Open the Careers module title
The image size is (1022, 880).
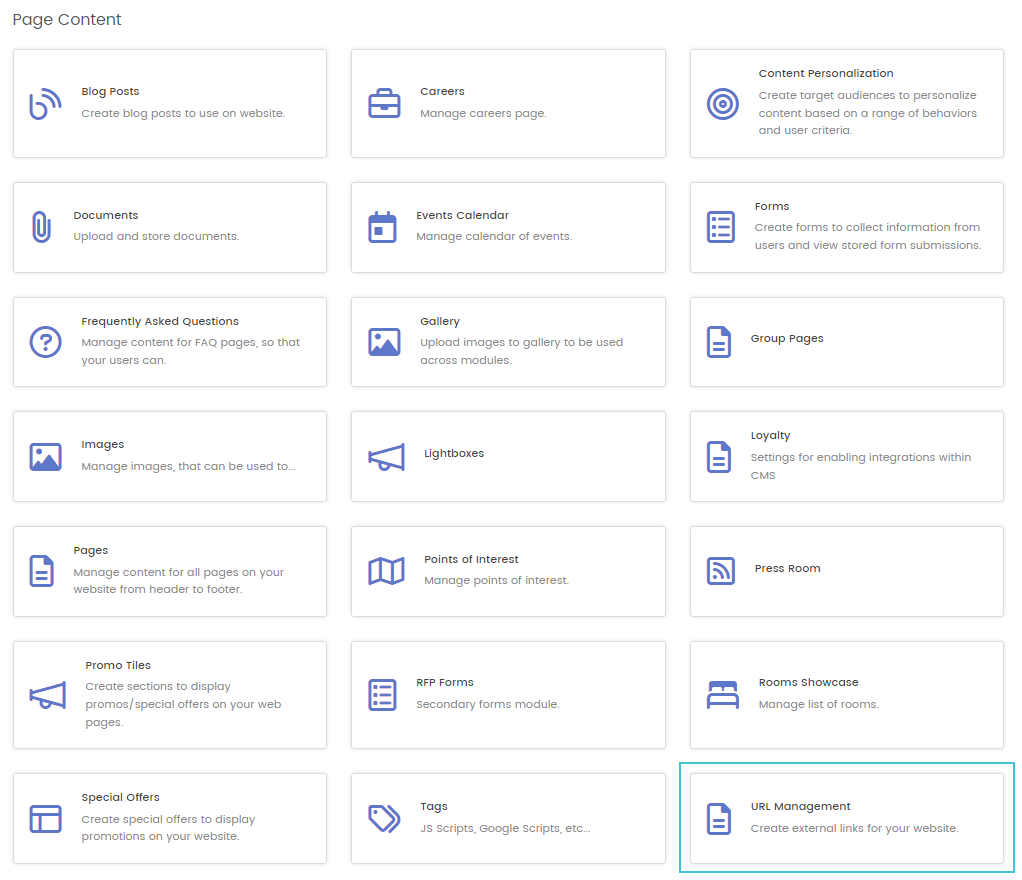point(443,91)
